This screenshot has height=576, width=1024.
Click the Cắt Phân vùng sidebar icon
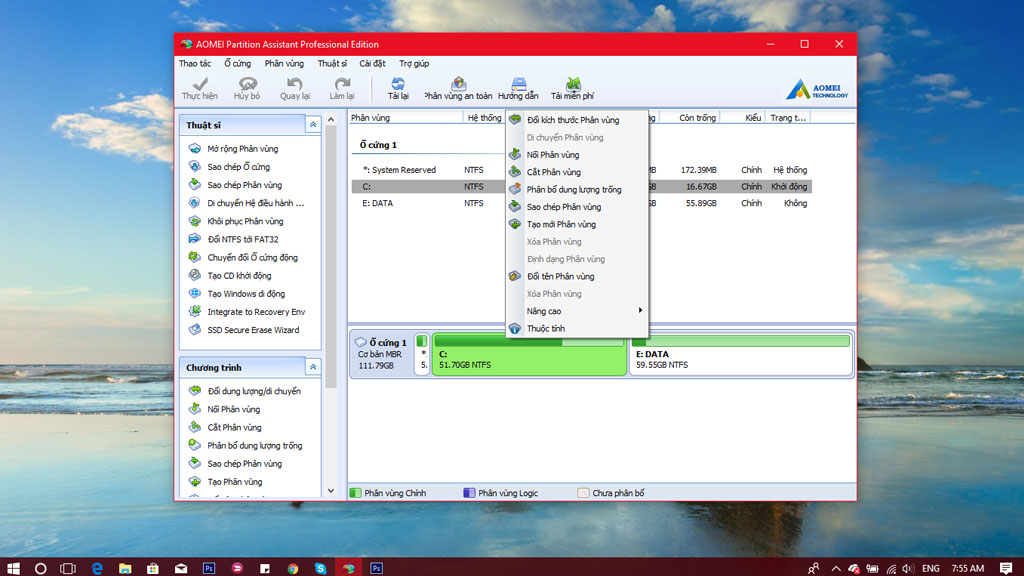tap(195, 427)
